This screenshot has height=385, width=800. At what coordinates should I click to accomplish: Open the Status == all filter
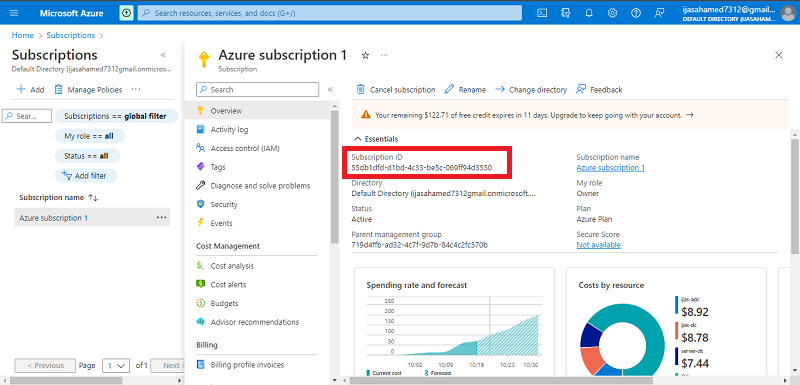pyautogui.click(x=88, y=156)
